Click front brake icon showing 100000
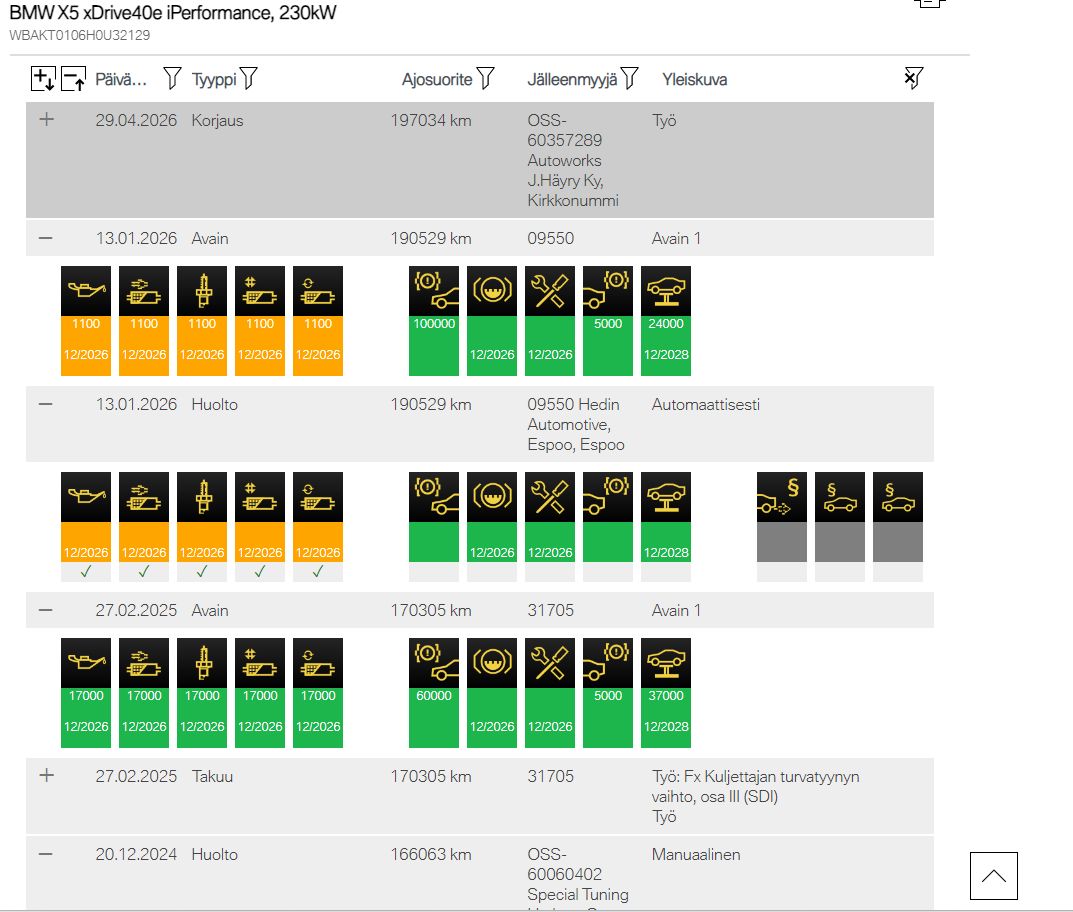Image resolution: width=1073 pixels, height=912 pixels. click(x=434, y=291)
